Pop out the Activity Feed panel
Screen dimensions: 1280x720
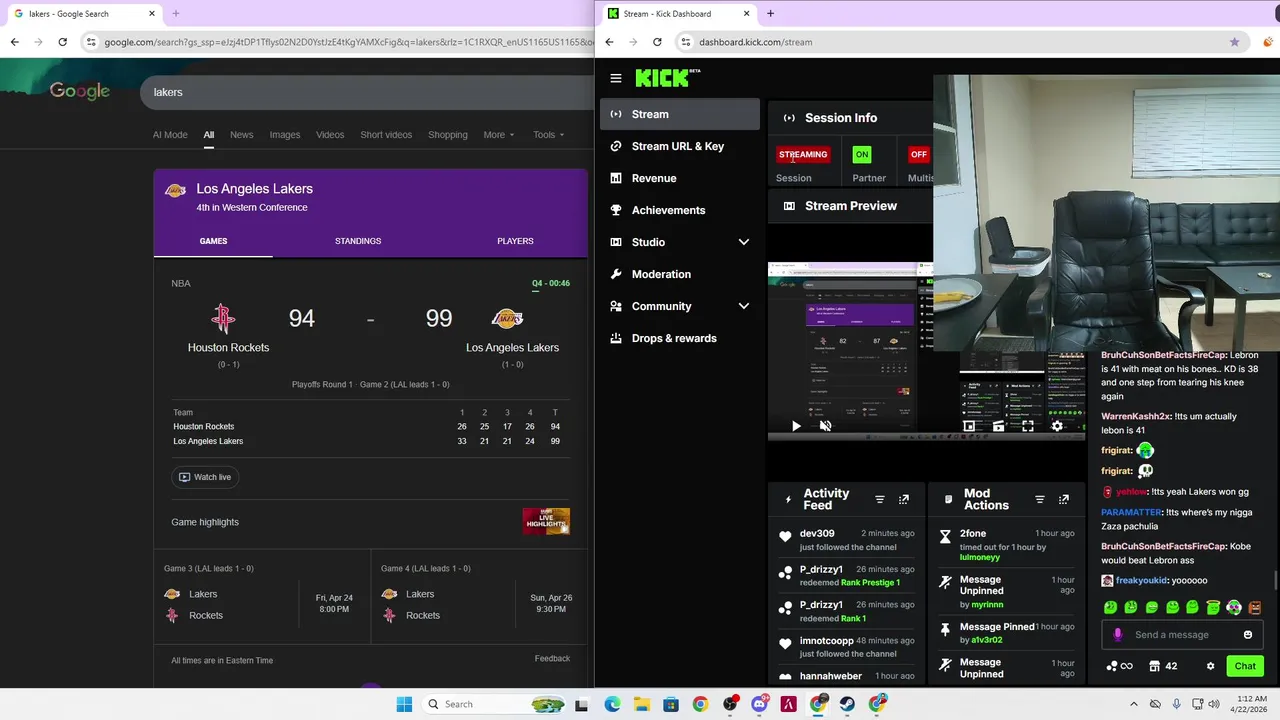(x=904, y=499)
